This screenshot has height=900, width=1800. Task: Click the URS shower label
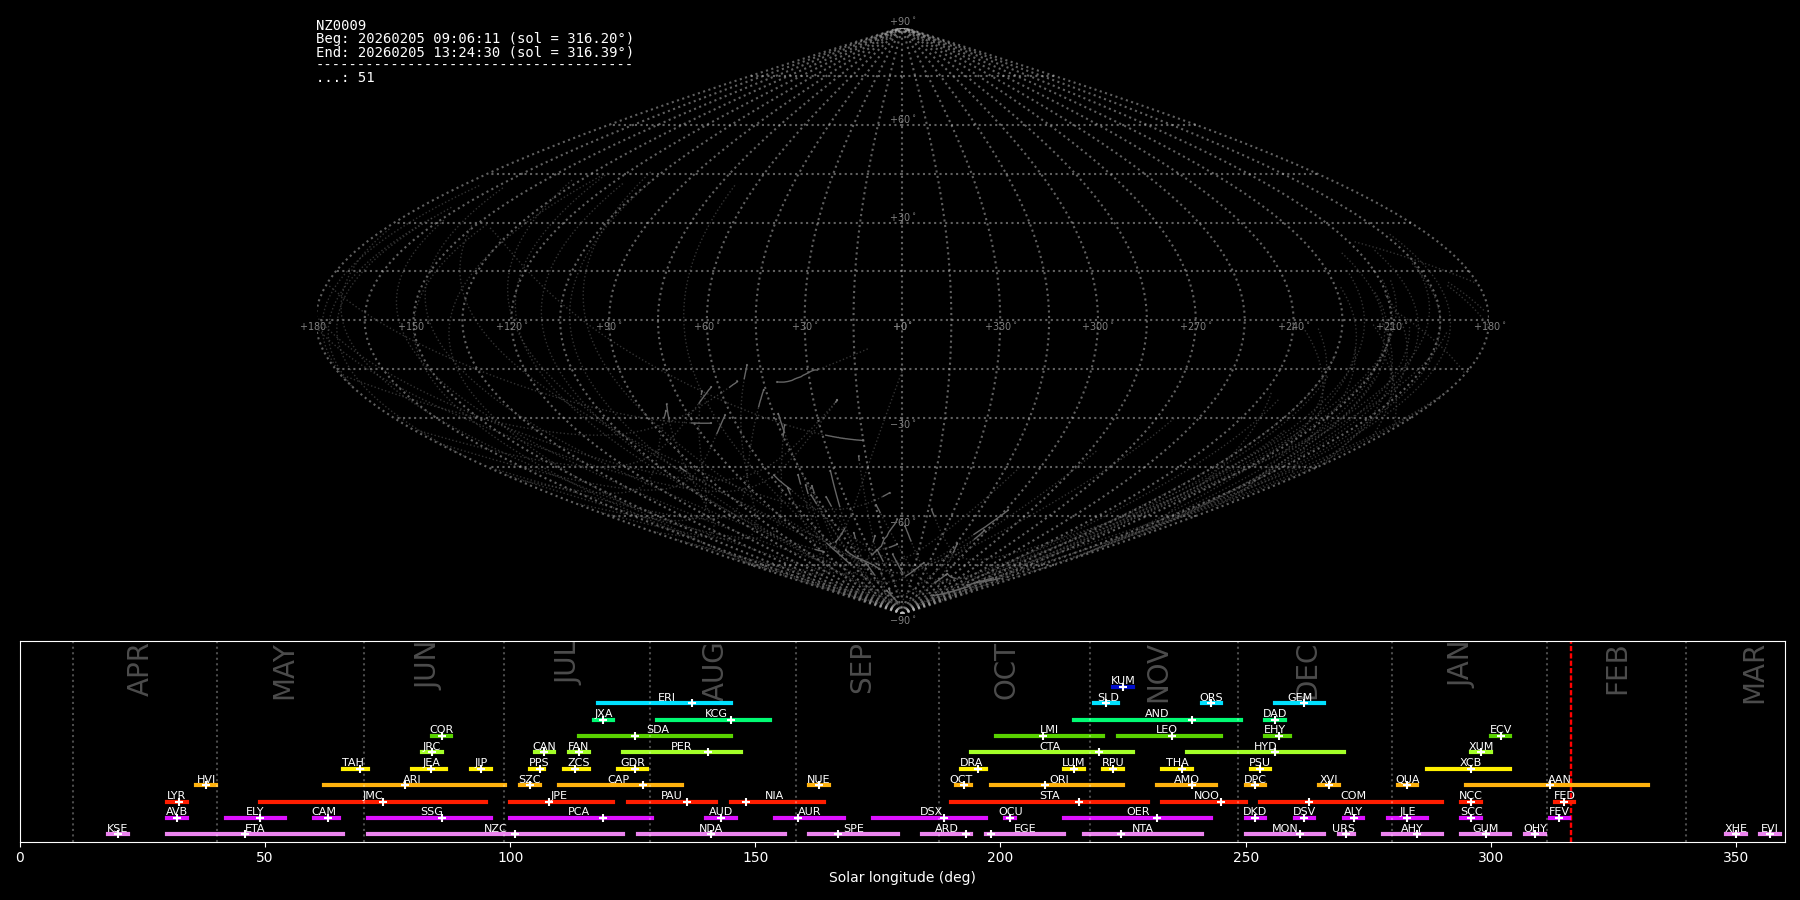1343,829
